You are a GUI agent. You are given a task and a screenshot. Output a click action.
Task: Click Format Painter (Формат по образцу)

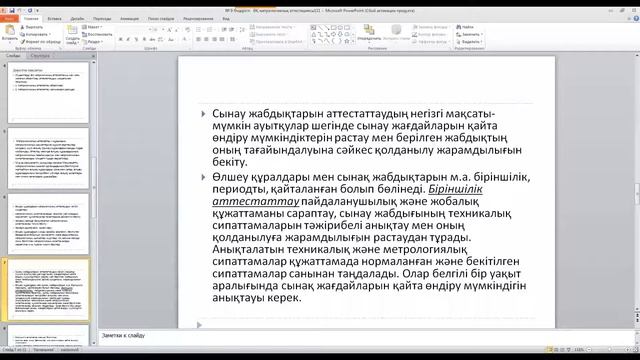click(x=41, y=42)
